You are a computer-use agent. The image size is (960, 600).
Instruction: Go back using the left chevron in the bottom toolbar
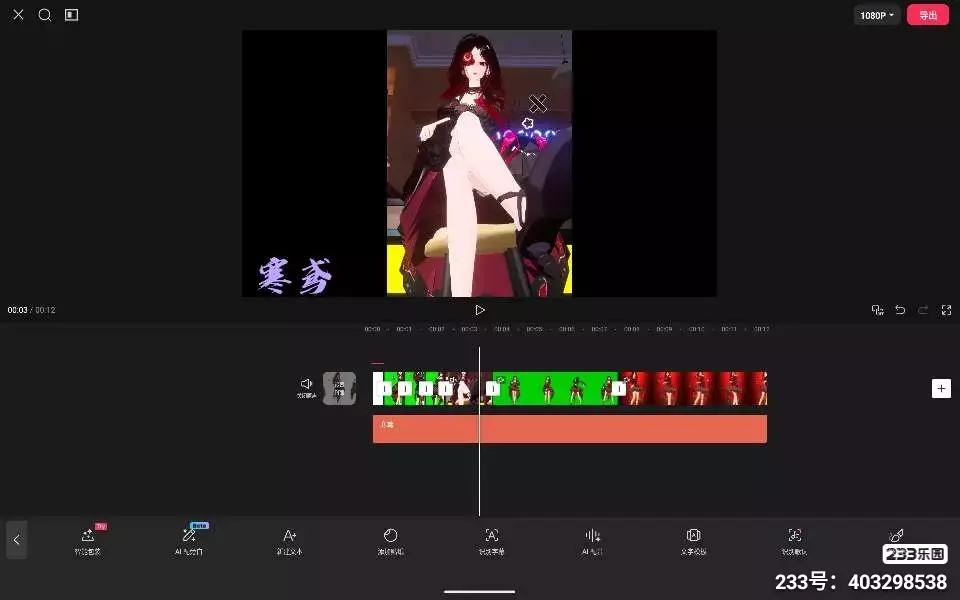point(17,539)
